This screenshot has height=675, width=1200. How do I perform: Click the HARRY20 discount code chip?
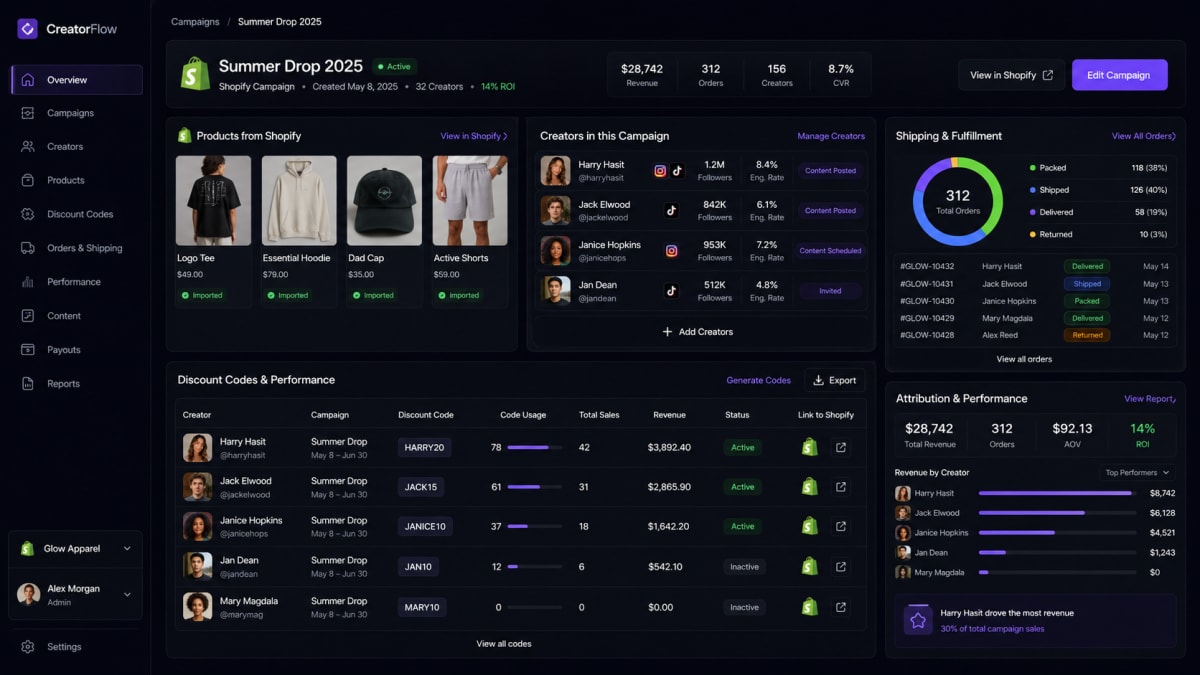[x=424, y=448]
